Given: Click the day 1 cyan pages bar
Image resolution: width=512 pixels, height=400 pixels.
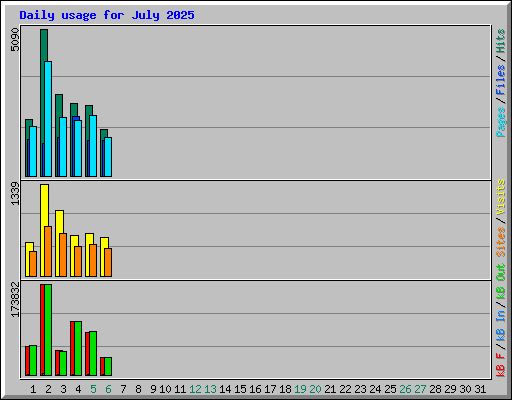Looking at the screenshot, I should pyautogui.click(x=33, y=152).
